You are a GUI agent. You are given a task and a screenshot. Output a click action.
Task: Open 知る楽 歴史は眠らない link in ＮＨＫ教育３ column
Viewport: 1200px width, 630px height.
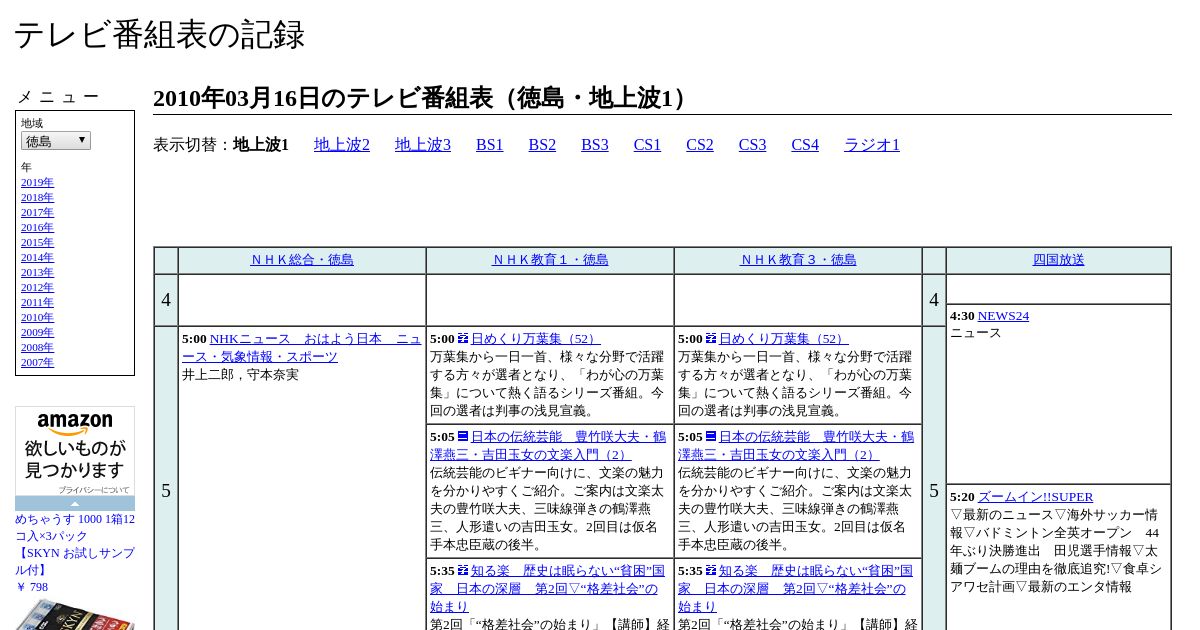pyautogui.click(x=796, y=589)
